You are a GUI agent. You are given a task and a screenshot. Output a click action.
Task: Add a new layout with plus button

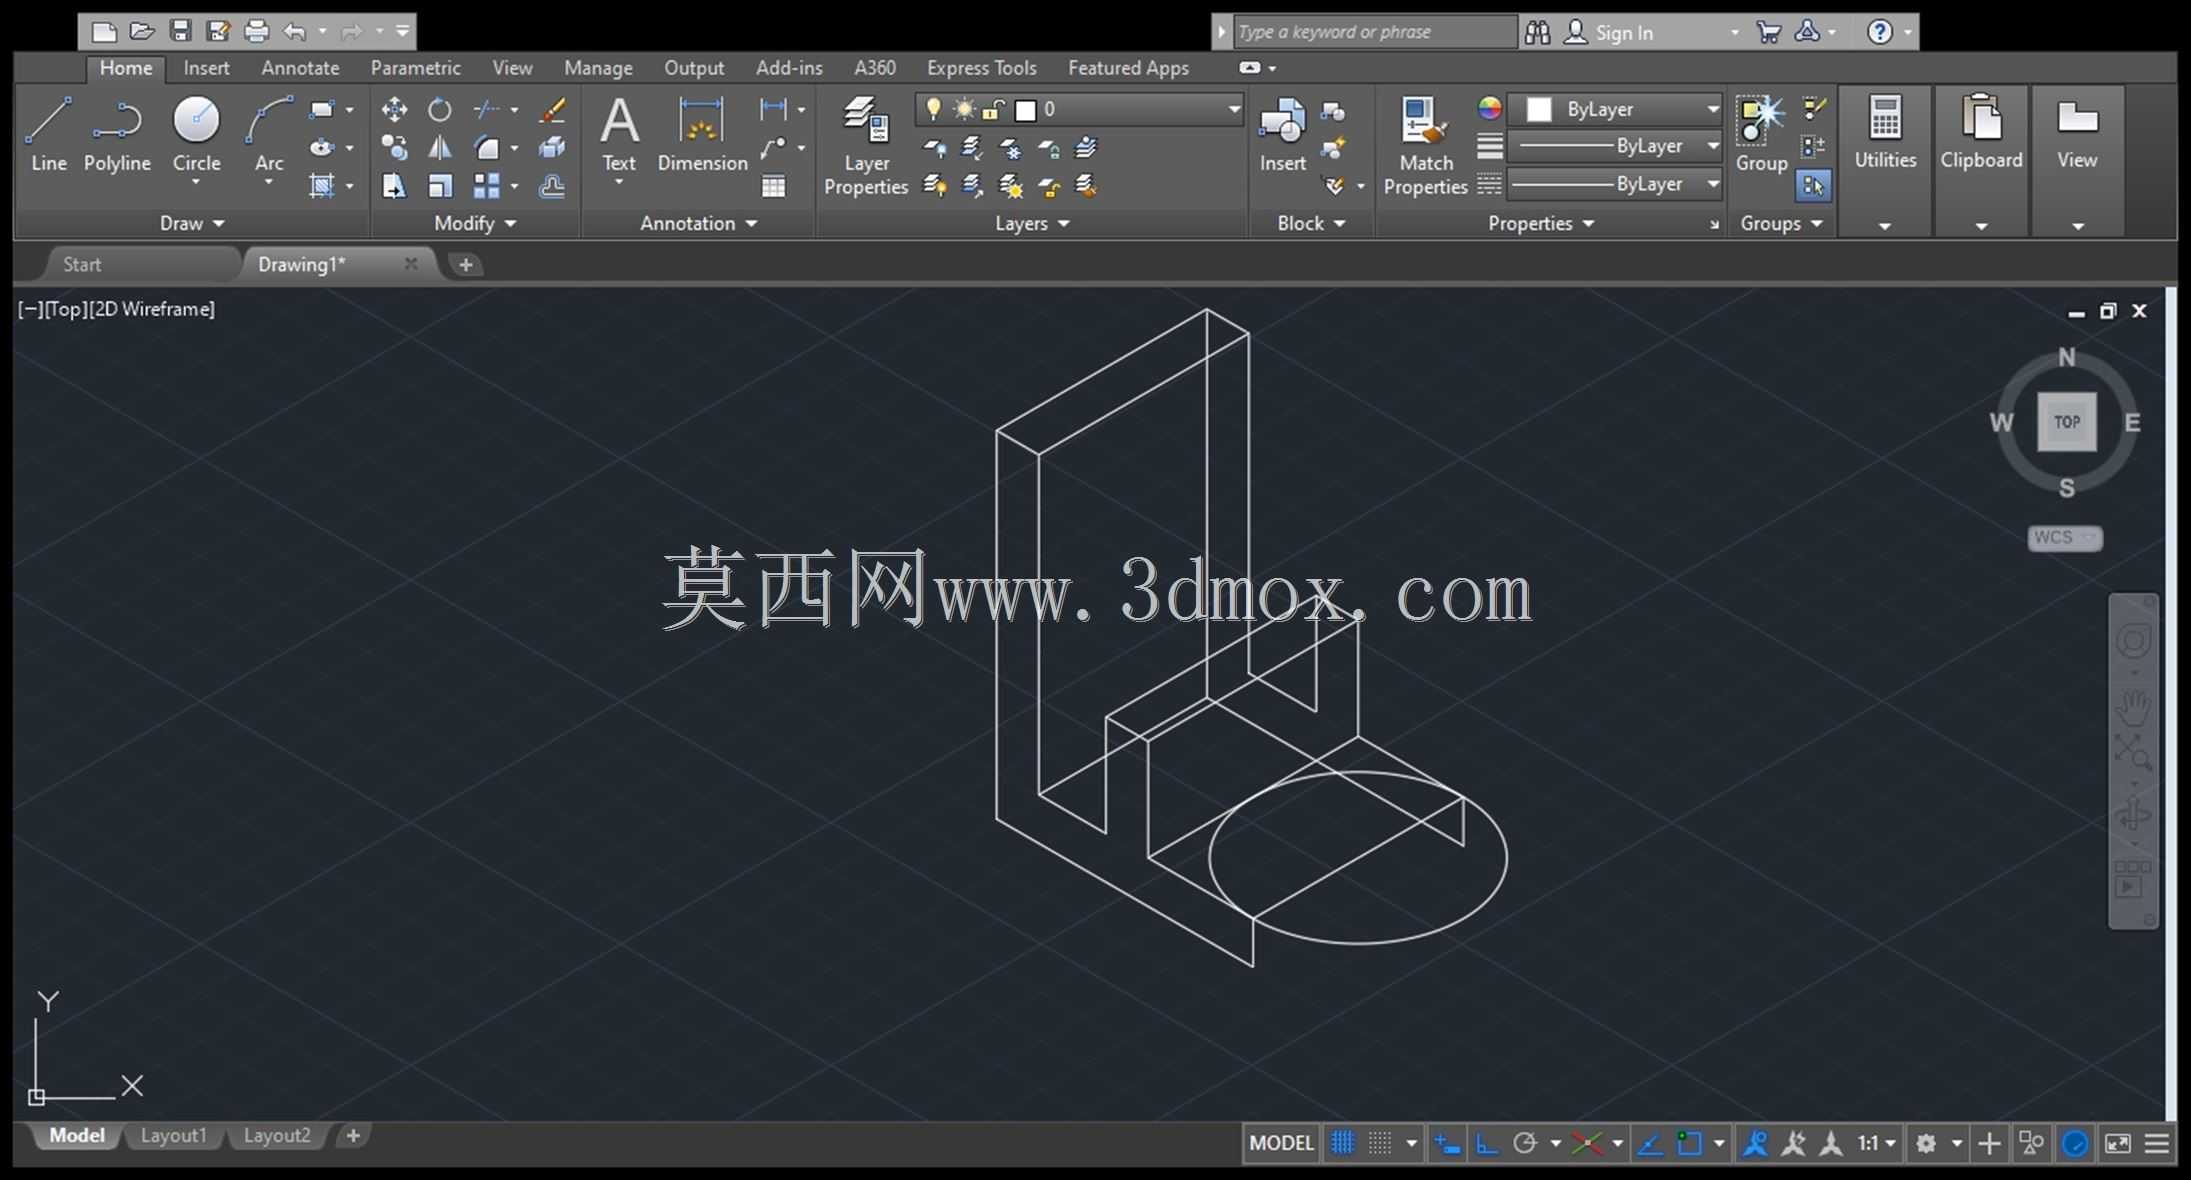[x=353, y=1135]
